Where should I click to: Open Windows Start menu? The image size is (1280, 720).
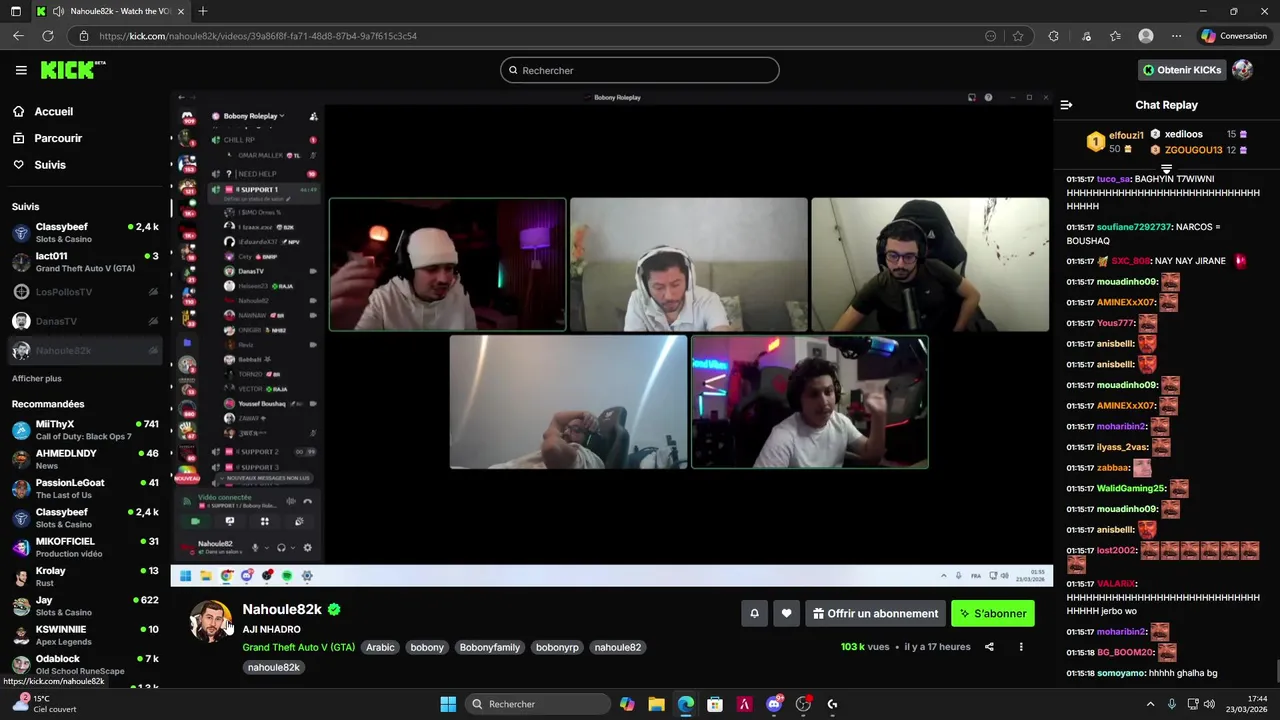pos(448,704)
